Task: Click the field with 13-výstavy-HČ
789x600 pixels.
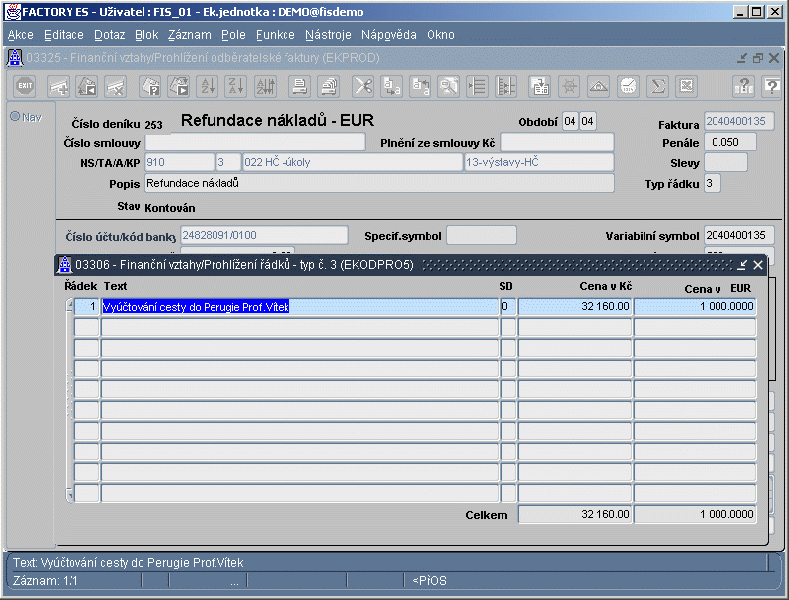Action: coord(539,162)
